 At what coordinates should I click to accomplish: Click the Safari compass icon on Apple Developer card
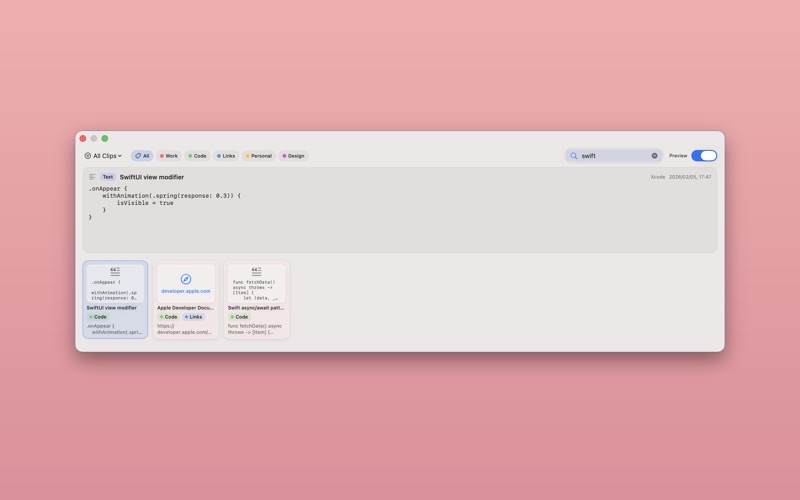[x=186, y=279]
